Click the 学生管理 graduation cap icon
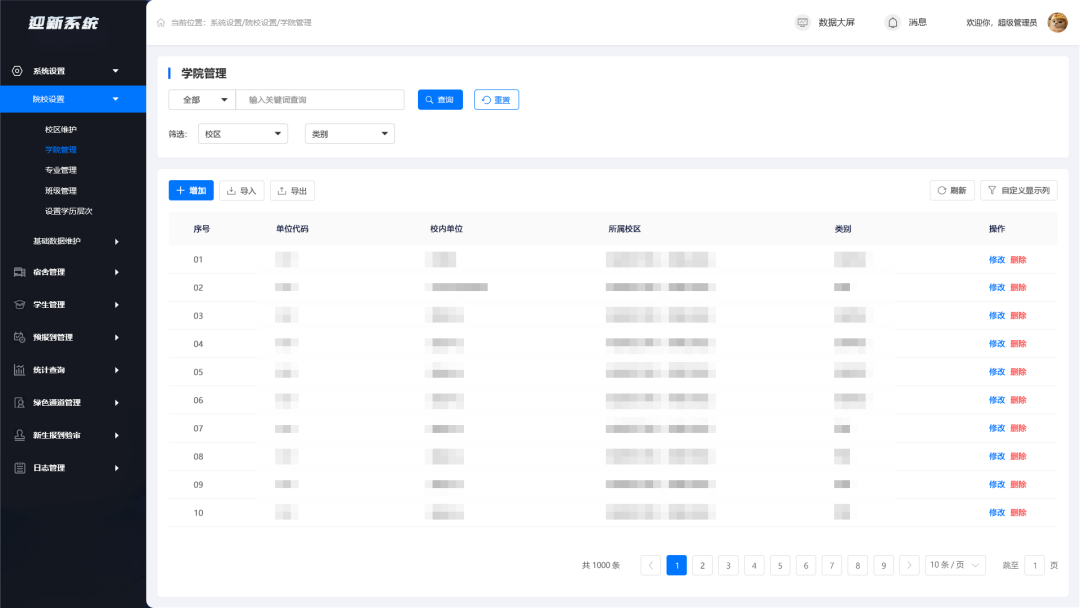Viewport: 1080px width, 608px height. pyautogui.click(x=19, y=304)
